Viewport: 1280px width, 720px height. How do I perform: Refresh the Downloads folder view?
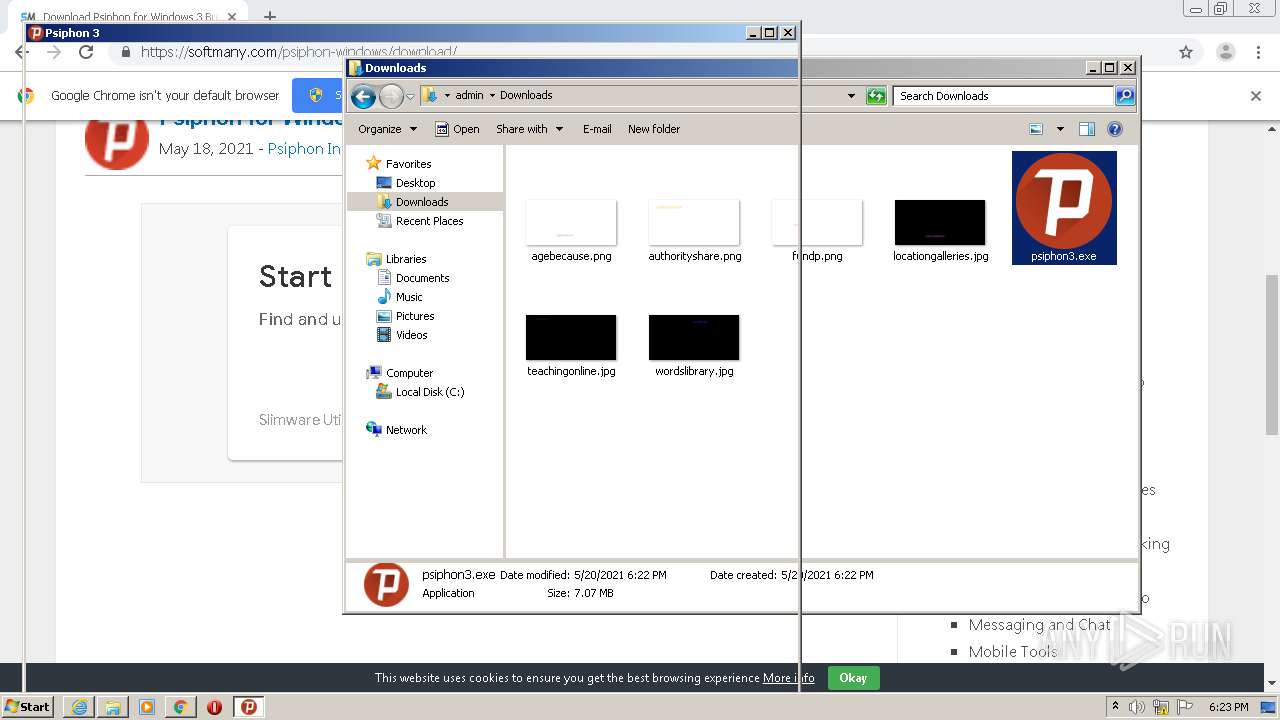[876, 96]
